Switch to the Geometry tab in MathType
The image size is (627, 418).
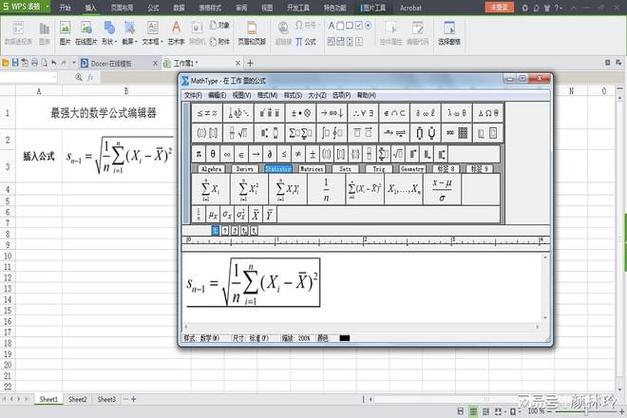[412, 169]
